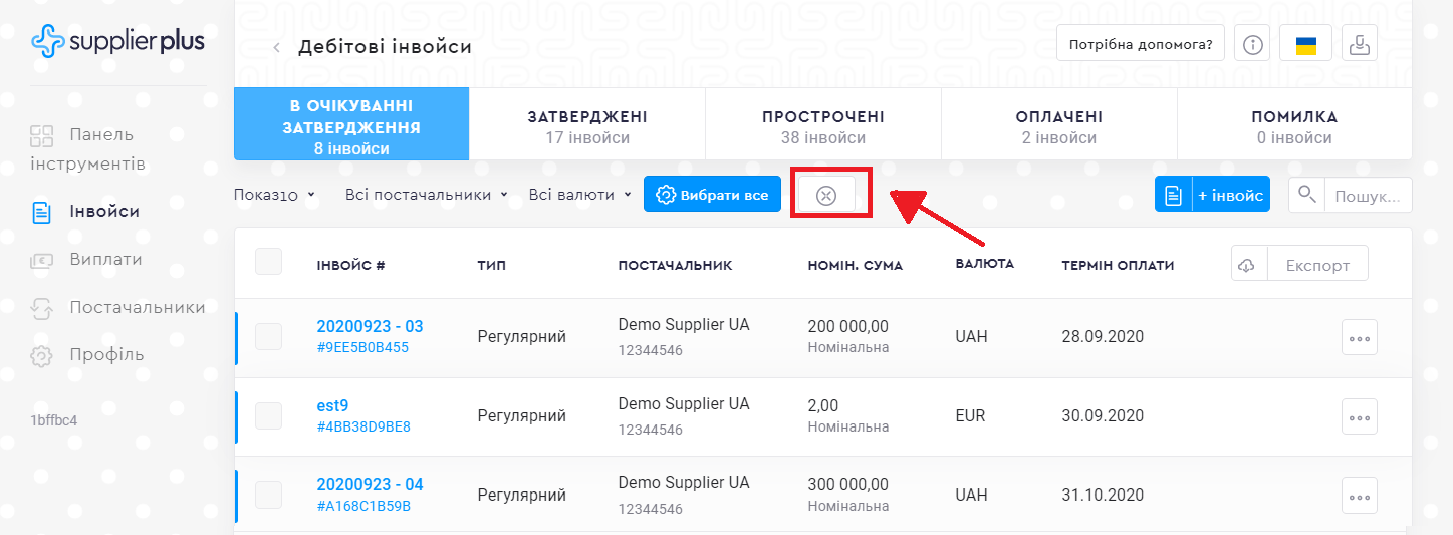Check the box for invoice 20200923 - 03
1453x535 pixels.
(x=269, y=337)
